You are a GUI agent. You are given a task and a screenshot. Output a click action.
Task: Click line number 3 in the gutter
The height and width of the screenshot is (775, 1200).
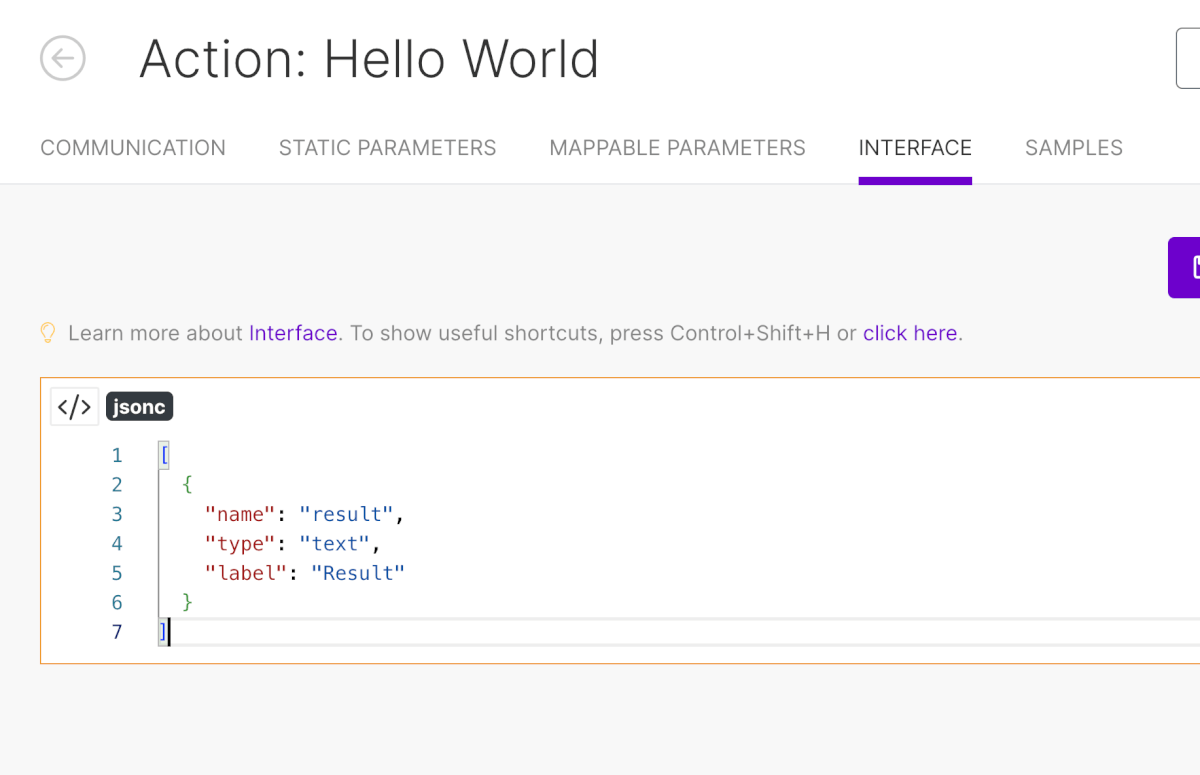pyautogui.click(x=117, y=515)
